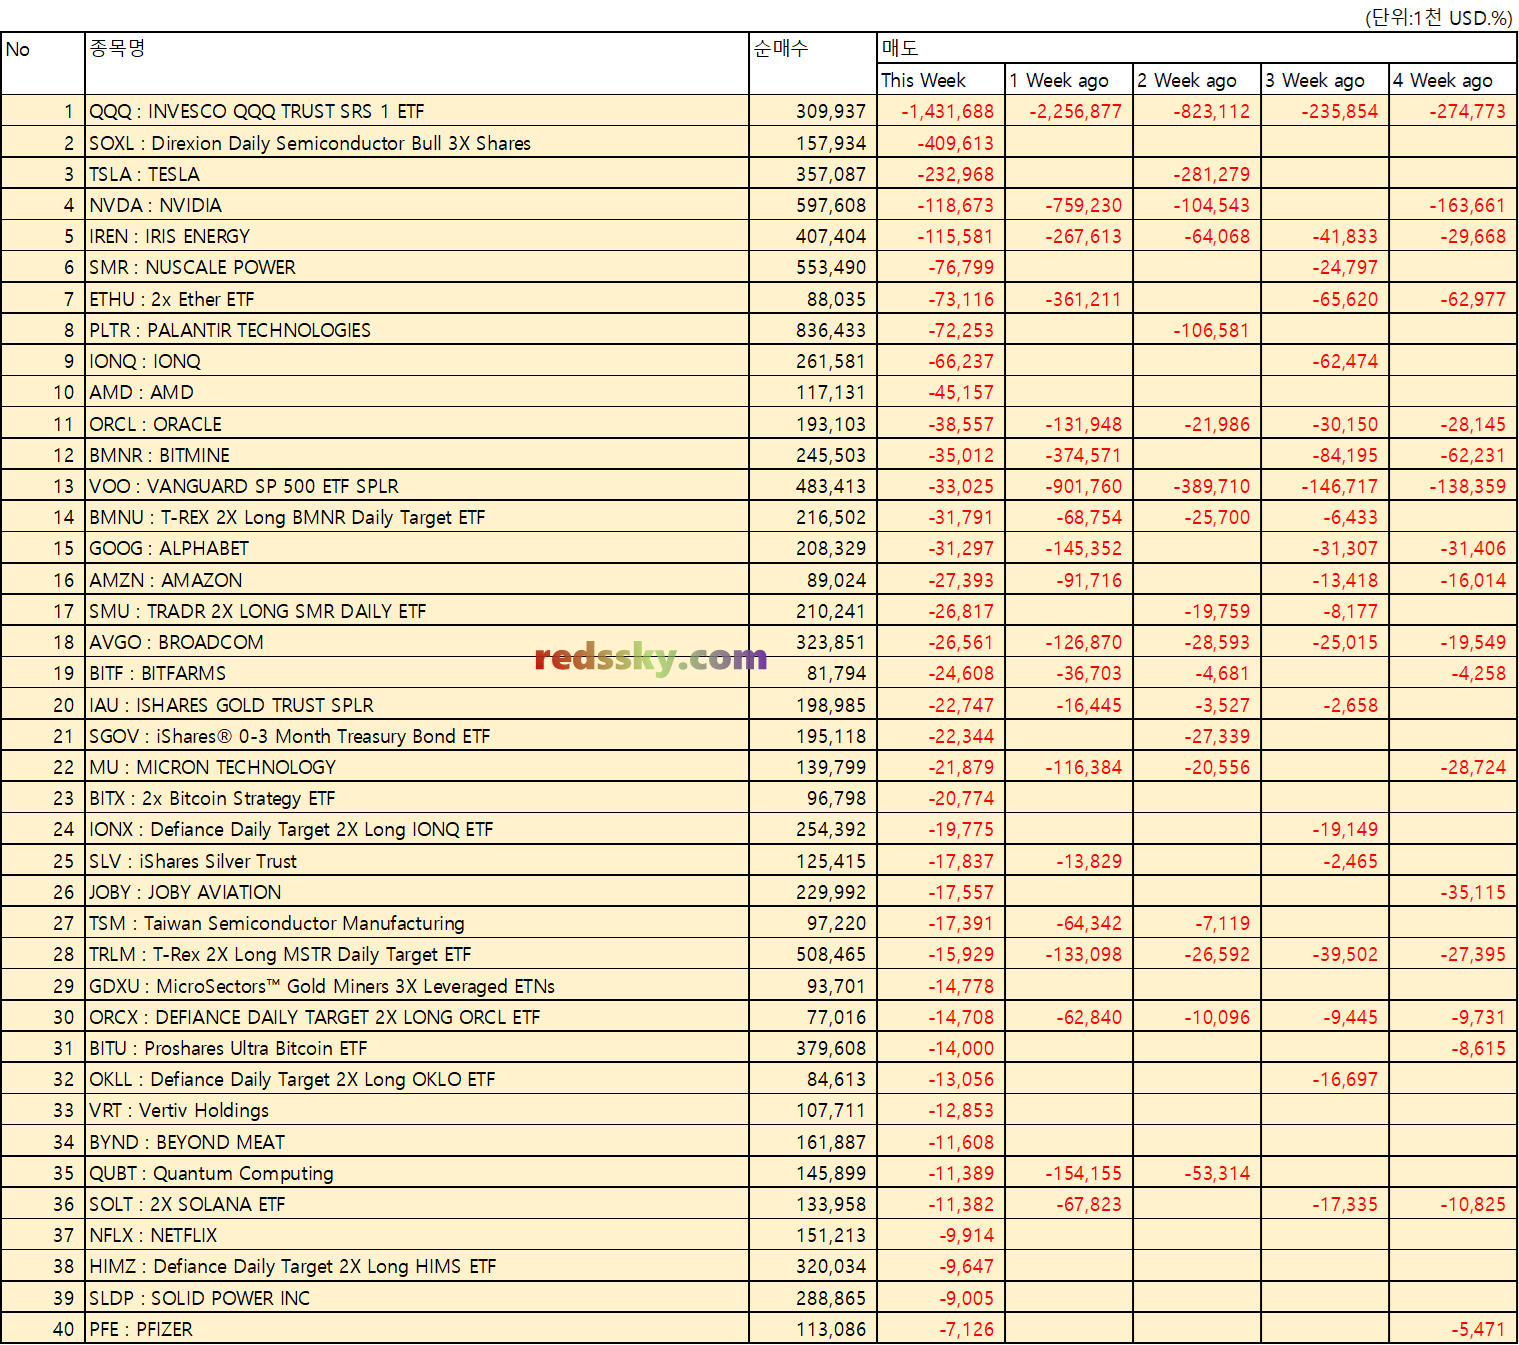The height and width of the screenshot is (1345, 1519).
Task: Click 'IREN : IRIS ENERGY' cell
Action: pyautogui.click(x=417, y=236)
